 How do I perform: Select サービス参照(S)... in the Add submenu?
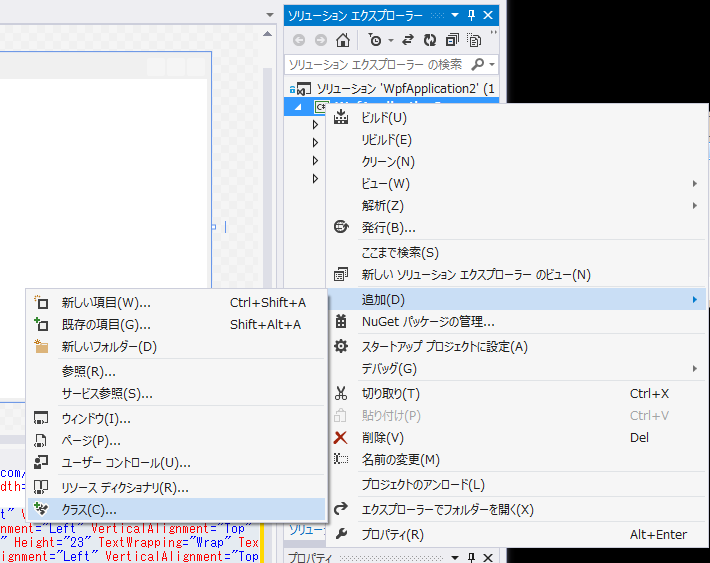(177, 394)
